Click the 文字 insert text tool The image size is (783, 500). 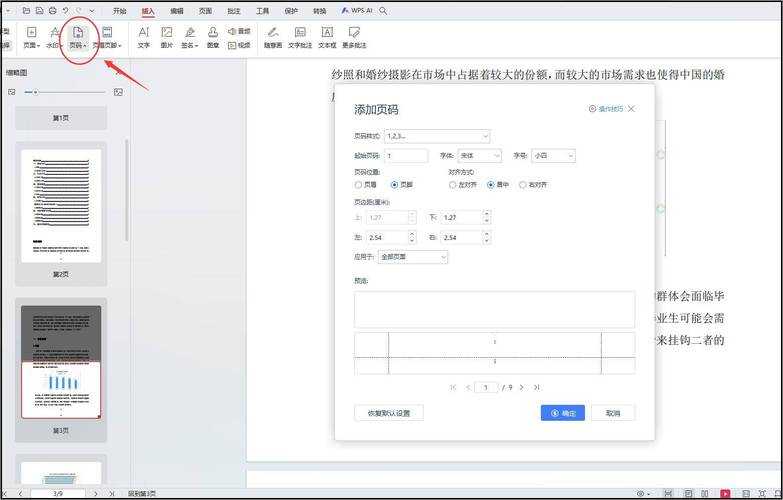[144, 38]
